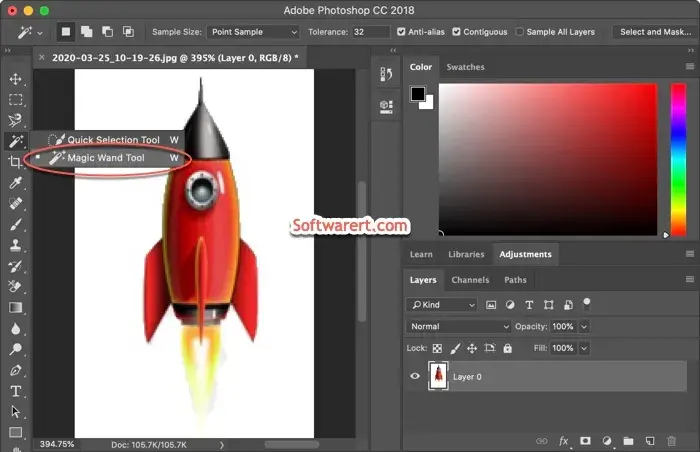Viewport: 700px width, 452px height.
Task: Enable Sample All Layers checkbox
Action: point(520,32)
